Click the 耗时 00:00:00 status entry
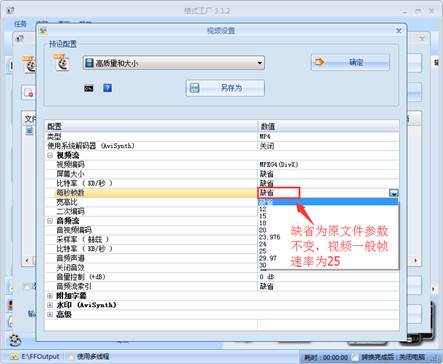443x364 pixels. point(326,357)
